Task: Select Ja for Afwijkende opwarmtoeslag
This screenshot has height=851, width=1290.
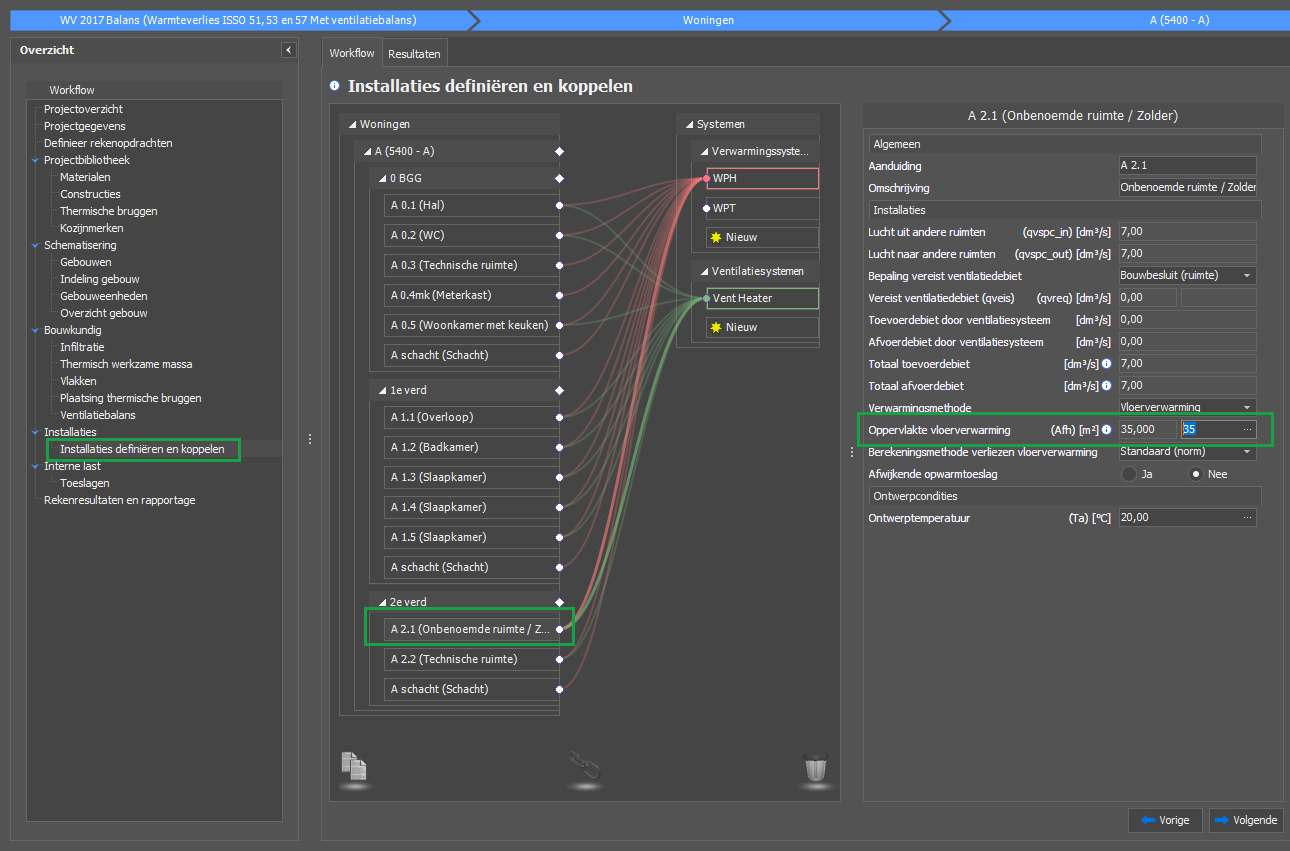Action: point(1129,474)
